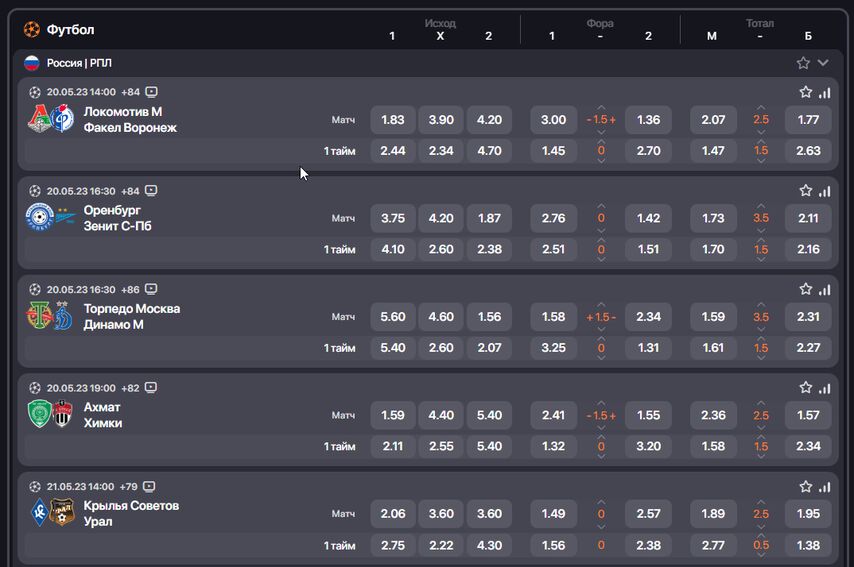Pick Зенит С-Пб win at 1.87
The height and width of the screenshot is (567, 854).
489,218
